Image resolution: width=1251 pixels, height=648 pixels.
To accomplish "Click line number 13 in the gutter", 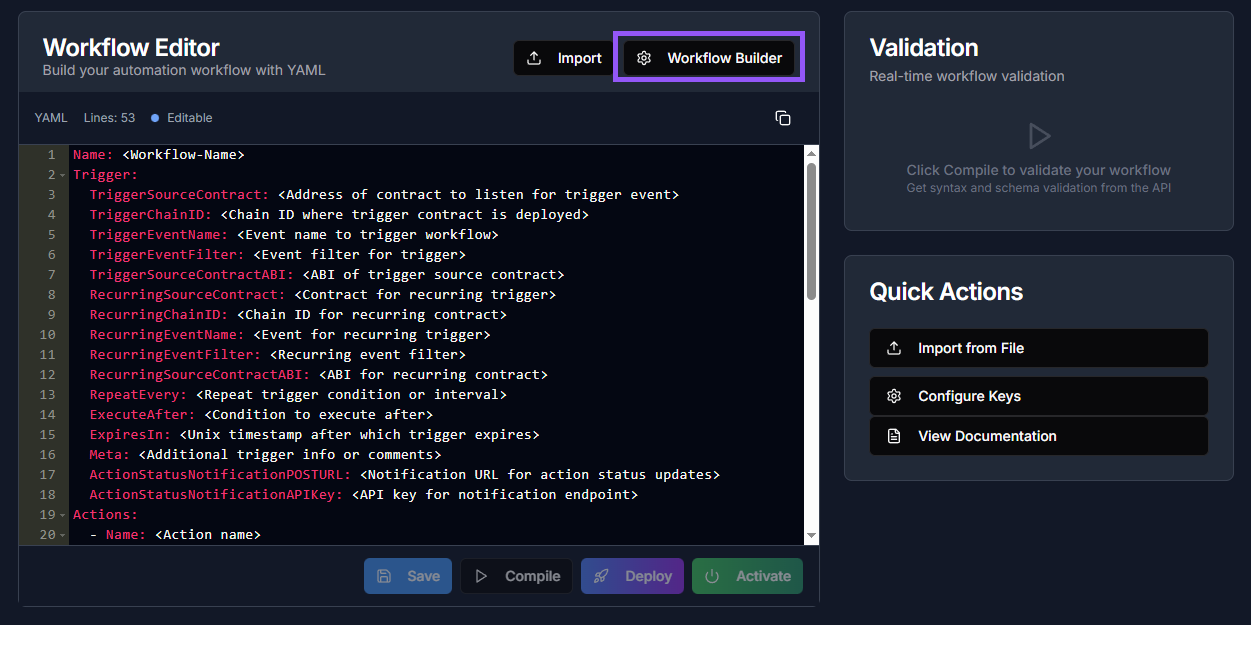I will coord(47,394).
